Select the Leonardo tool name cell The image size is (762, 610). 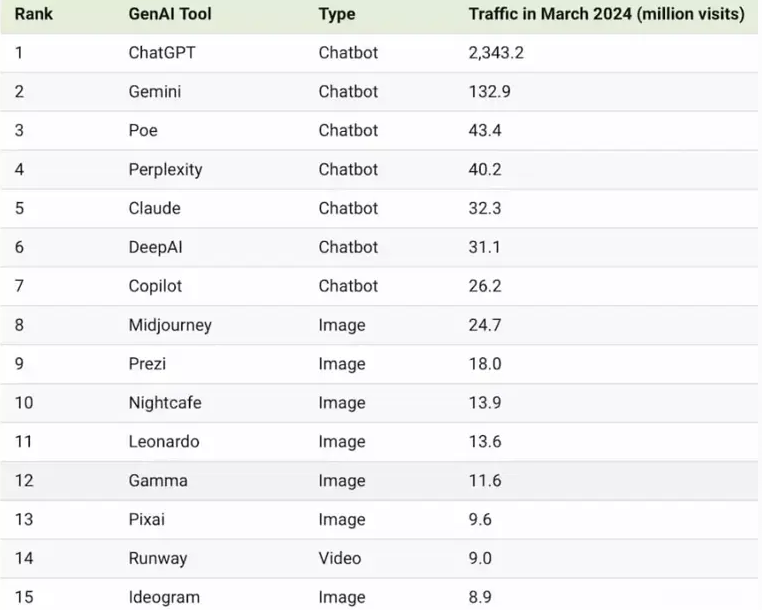[x=164, y=442]
